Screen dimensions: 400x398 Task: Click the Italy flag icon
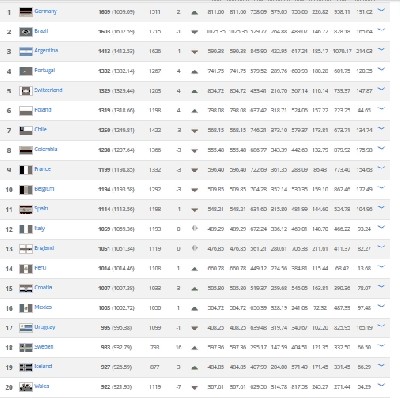click(26, 229)
